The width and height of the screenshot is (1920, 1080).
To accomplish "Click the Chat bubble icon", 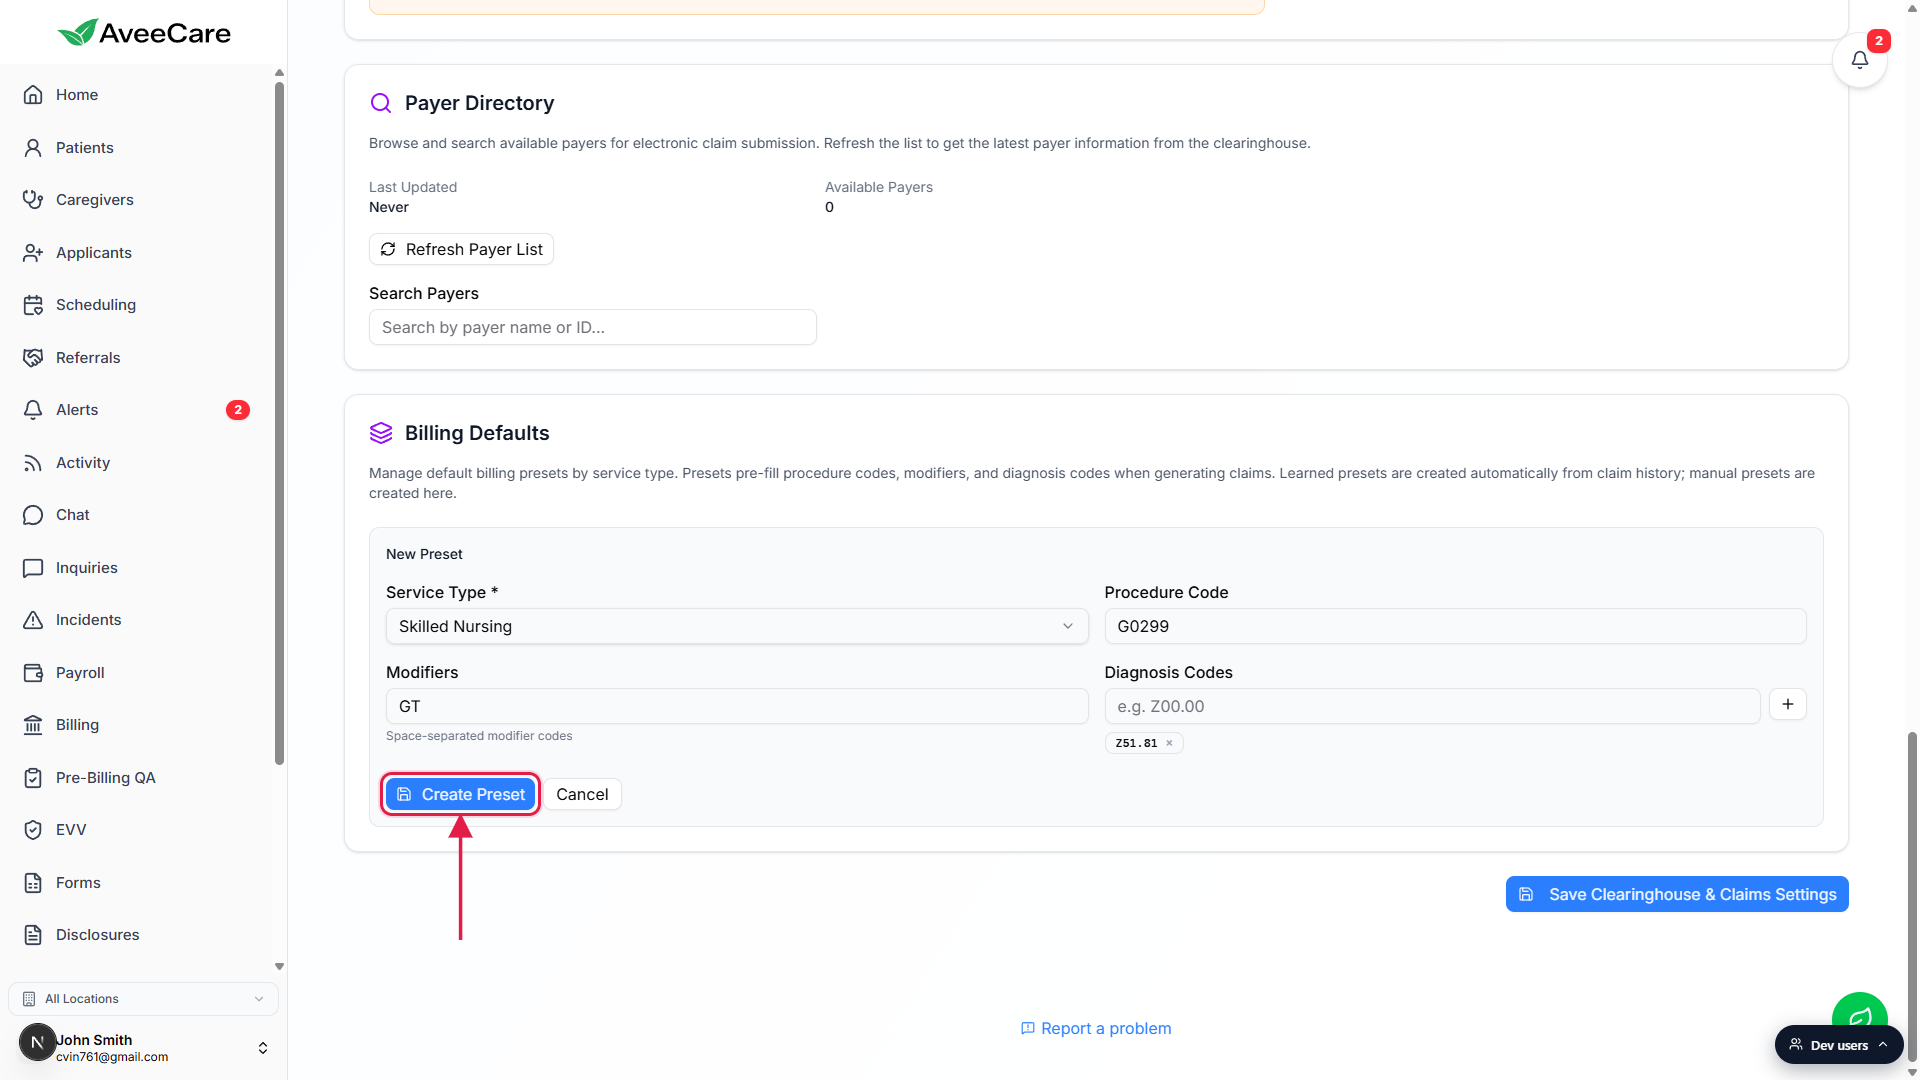I will click(33, 515).
